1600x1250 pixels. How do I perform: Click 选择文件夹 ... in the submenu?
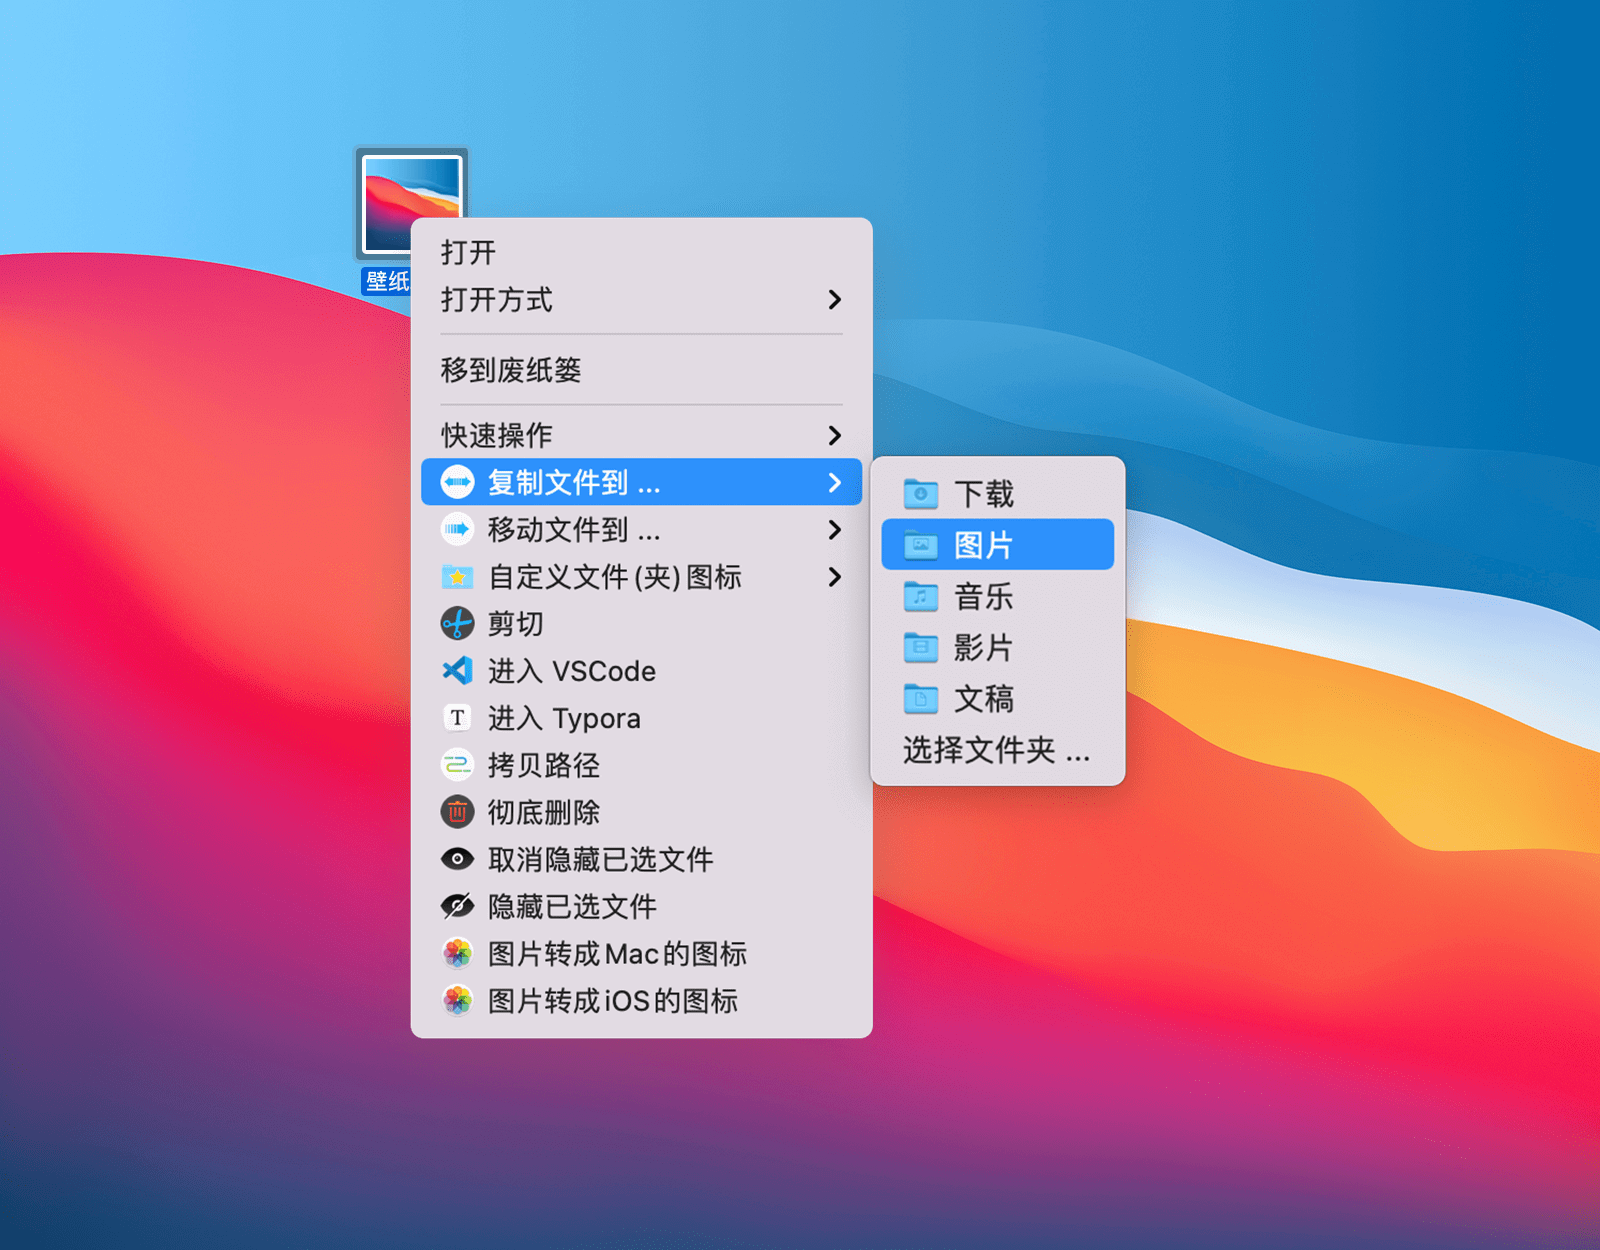point(996,750)
